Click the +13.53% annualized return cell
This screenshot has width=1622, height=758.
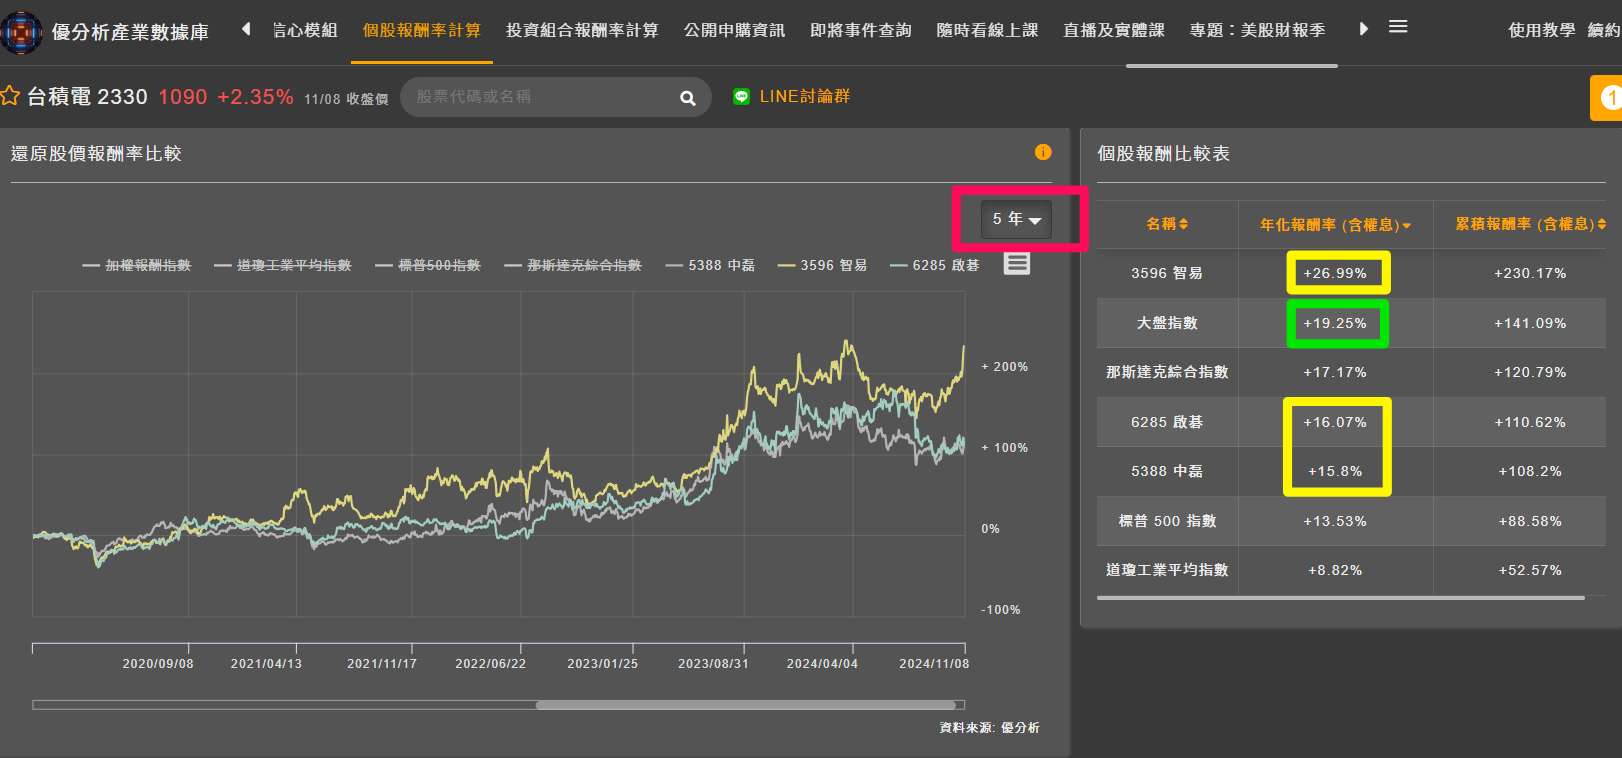pos(1335,521)
